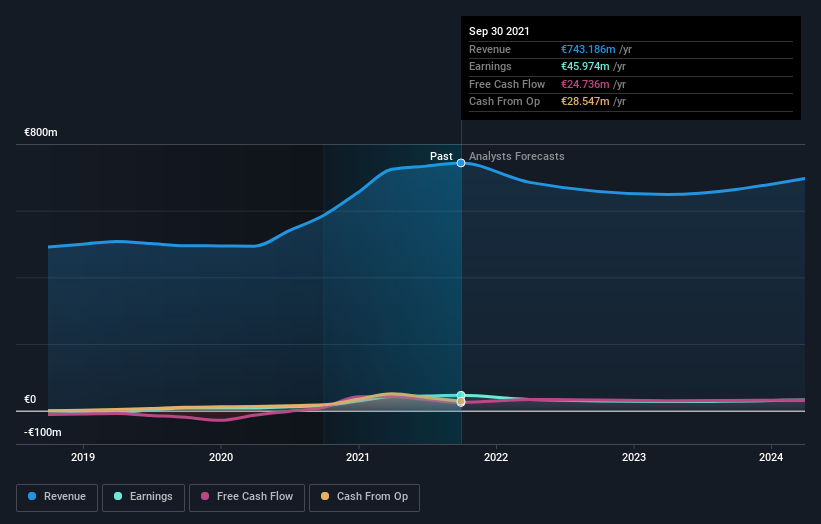Click the Revenue row label in tooltip

click(x=490, y=49)
